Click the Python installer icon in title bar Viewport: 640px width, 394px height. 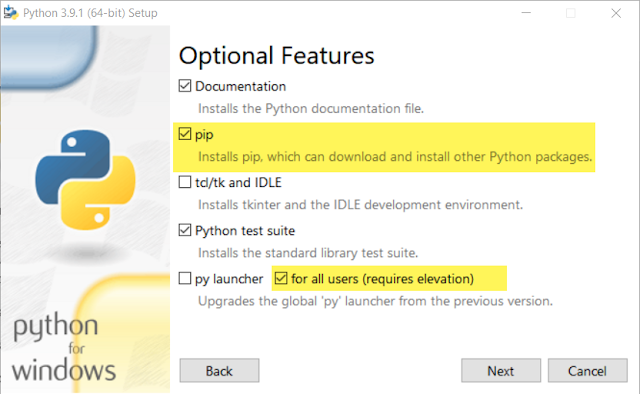pos(11,13)
